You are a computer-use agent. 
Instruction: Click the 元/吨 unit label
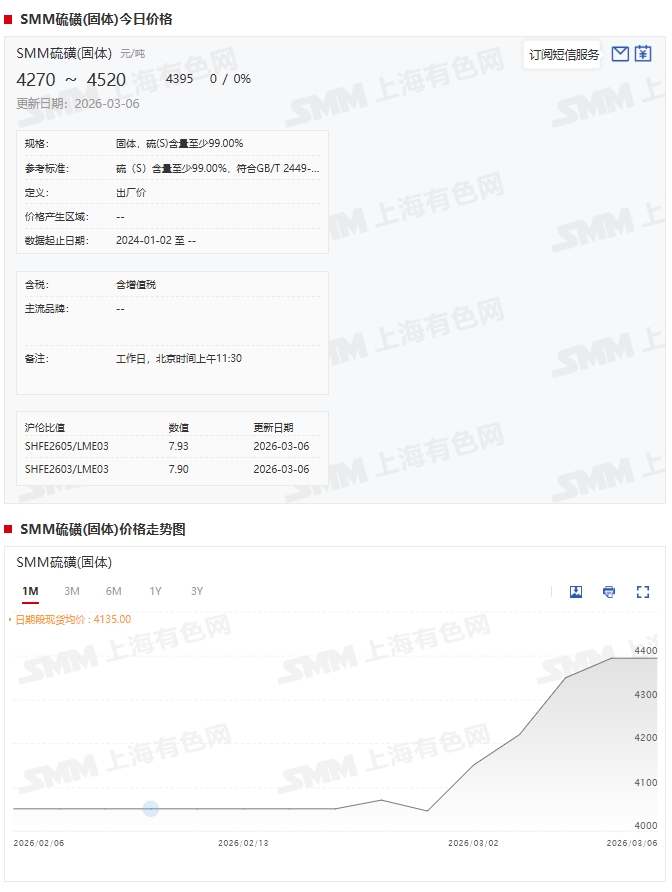pyautogui.click(x=133, y=54)
